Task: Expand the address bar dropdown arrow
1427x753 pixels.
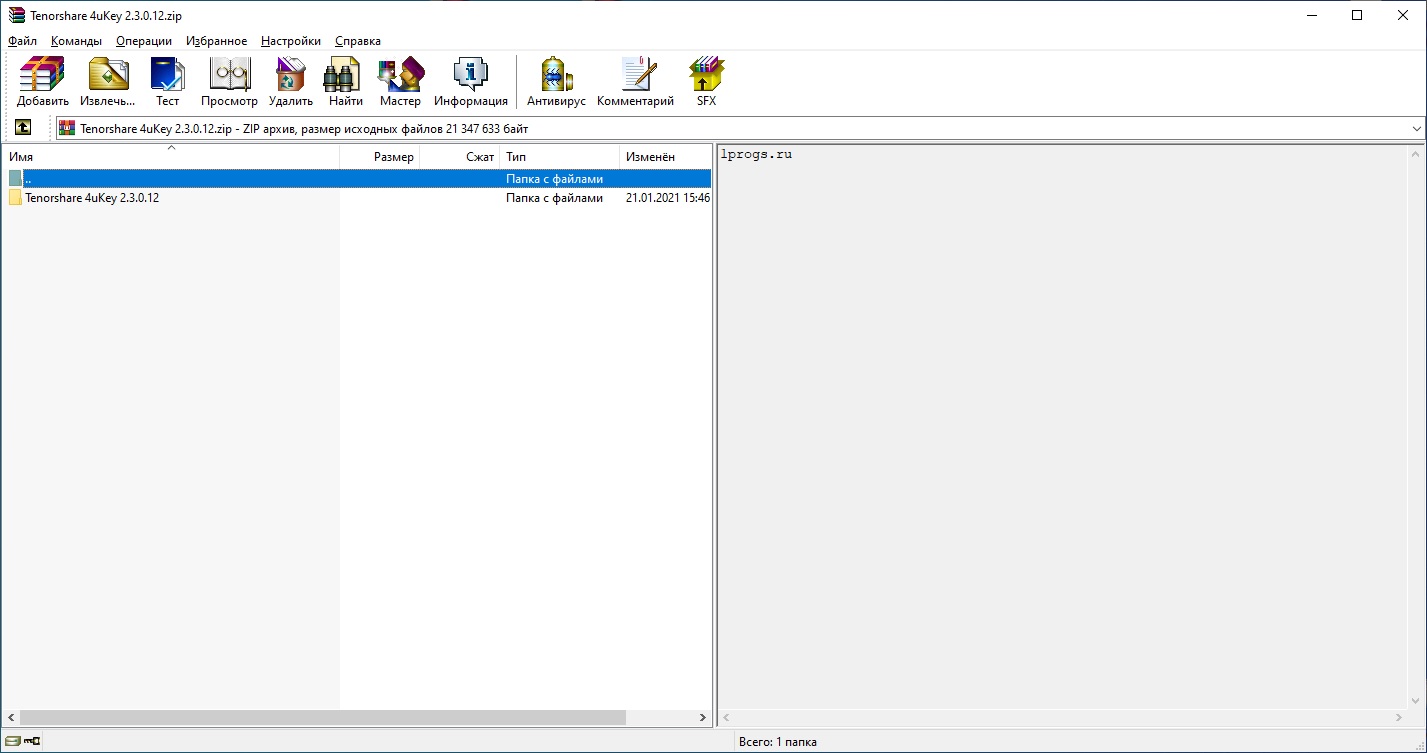Action: [1417, 129]
